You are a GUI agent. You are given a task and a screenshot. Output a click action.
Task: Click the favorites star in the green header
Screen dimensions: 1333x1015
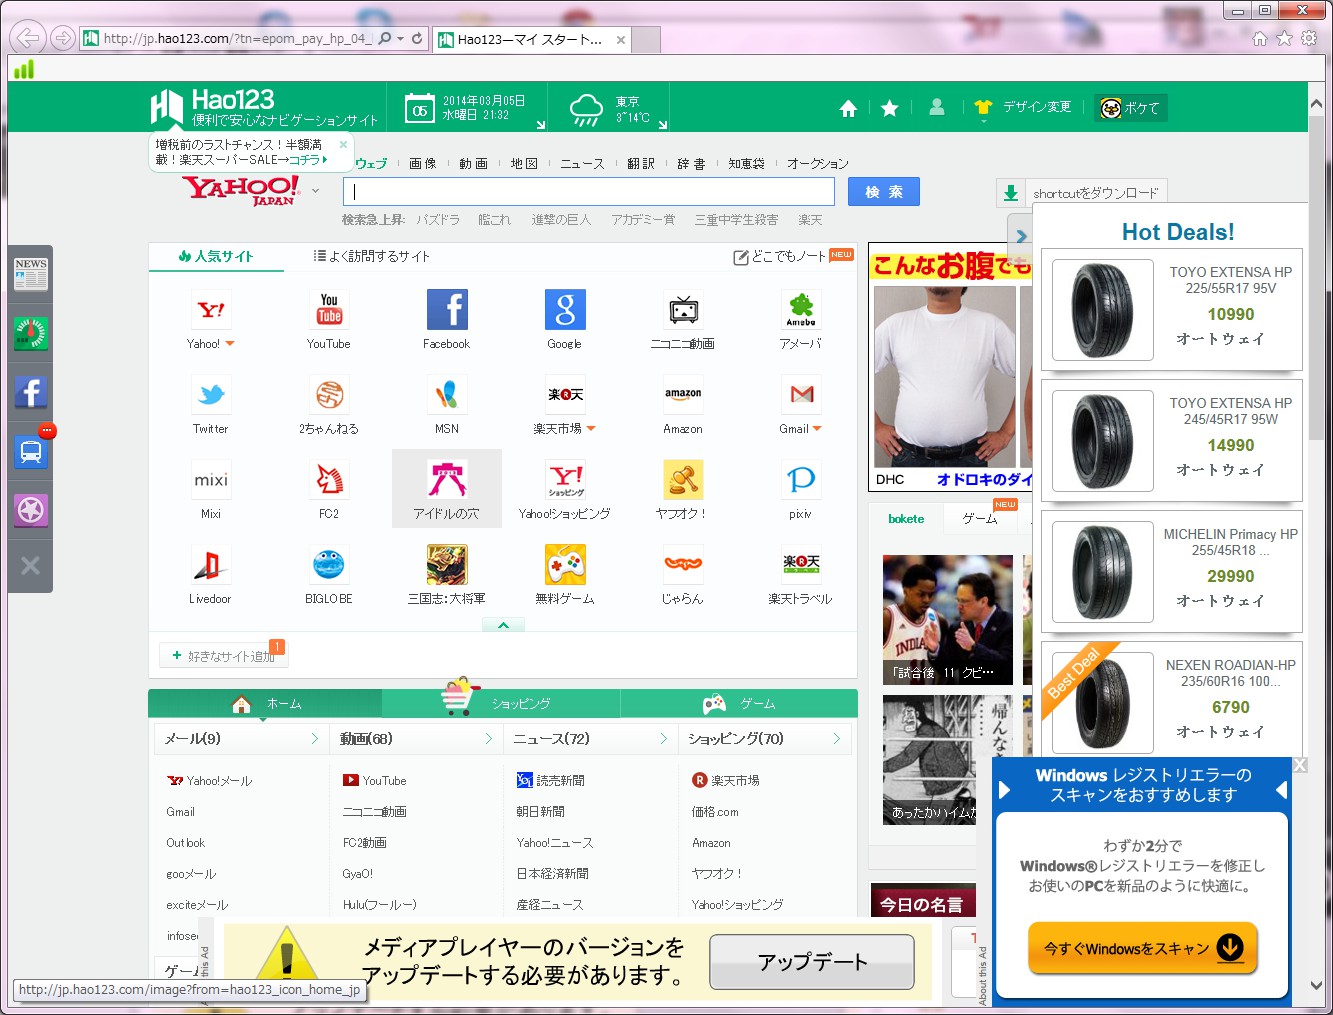(x=889, y=108)
